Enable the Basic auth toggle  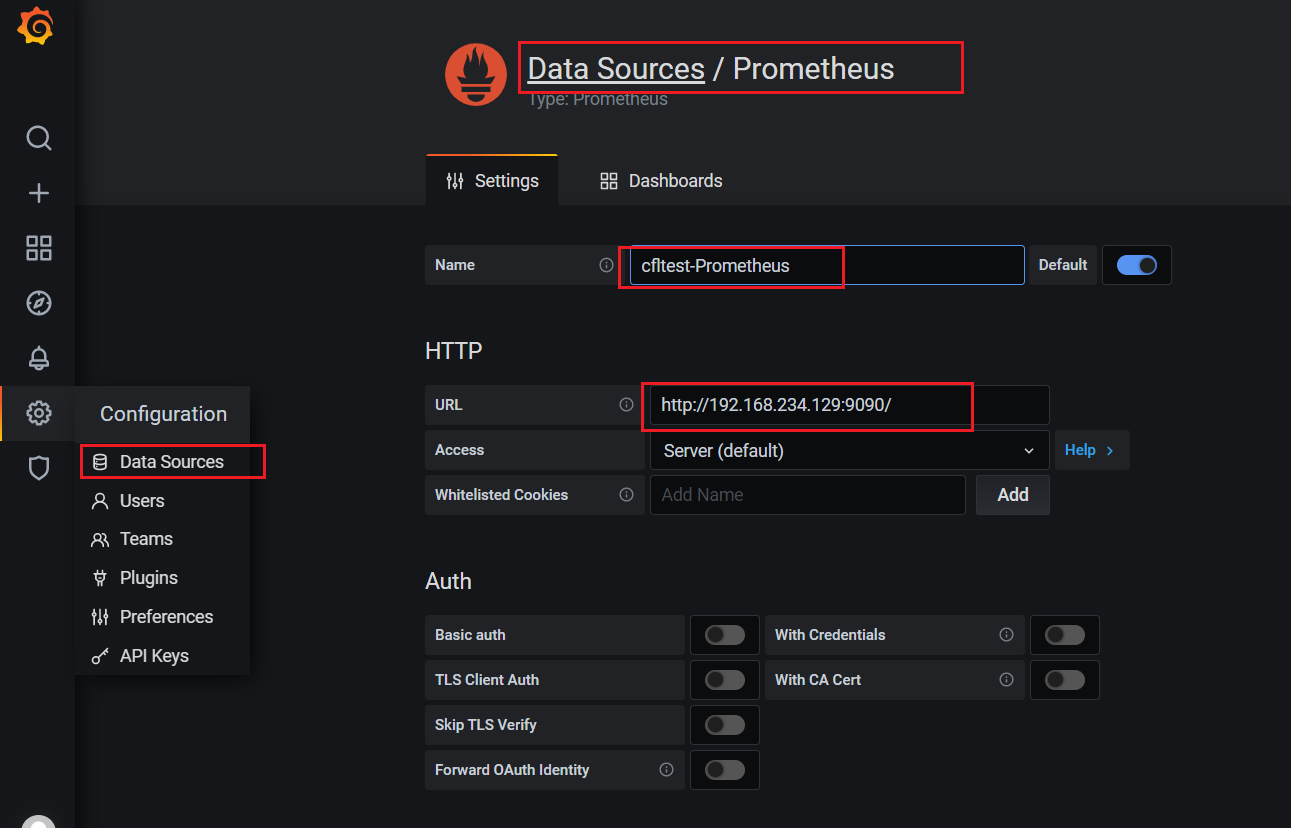724,635
